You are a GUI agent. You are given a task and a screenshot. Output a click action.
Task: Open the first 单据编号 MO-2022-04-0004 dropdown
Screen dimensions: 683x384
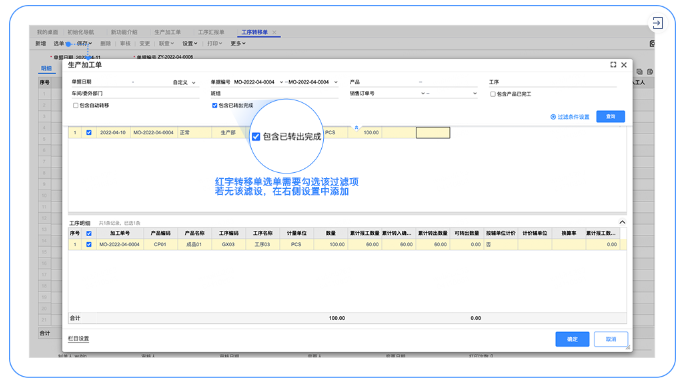(x=281, y=82)
